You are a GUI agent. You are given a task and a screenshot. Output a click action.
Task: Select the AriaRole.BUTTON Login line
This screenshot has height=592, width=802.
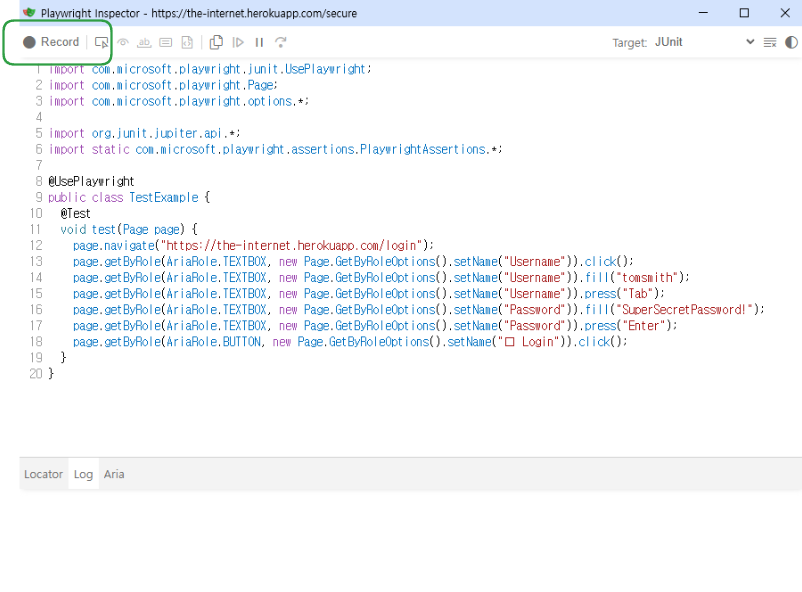[x=350, y=342]
